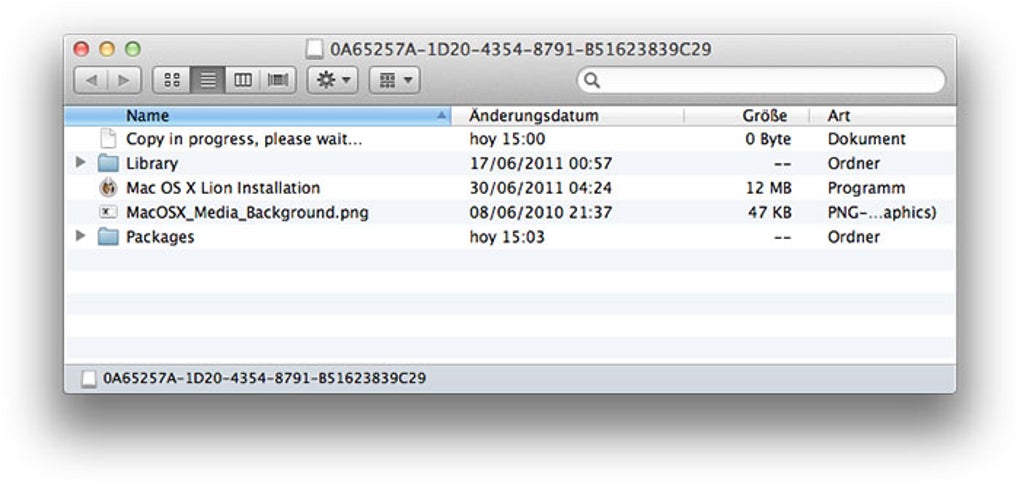Toggle the Name column sort direction arrow
This screenshot has height=485, width=1020.
(442, 116)
